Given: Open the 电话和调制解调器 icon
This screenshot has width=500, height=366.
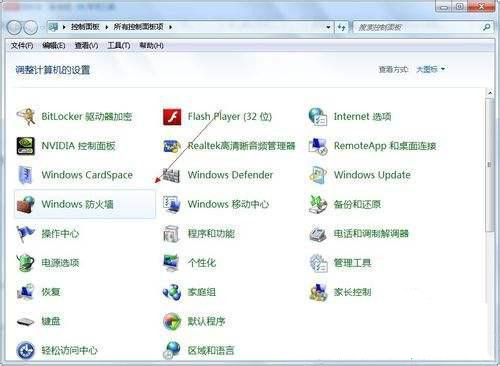Looking at the screenshot, I should 318,234.
